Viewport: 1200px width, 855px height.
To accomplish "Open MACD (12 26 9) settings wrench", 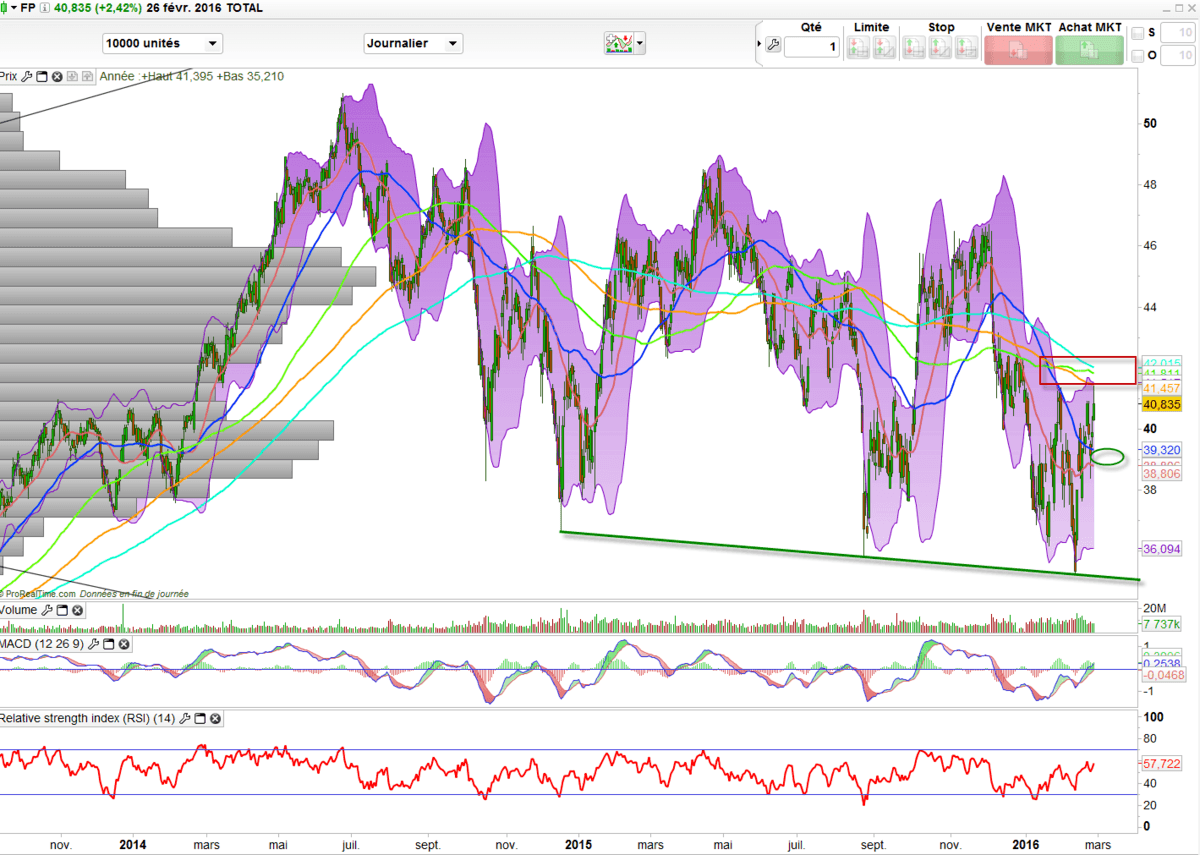I will pos(93,645).
